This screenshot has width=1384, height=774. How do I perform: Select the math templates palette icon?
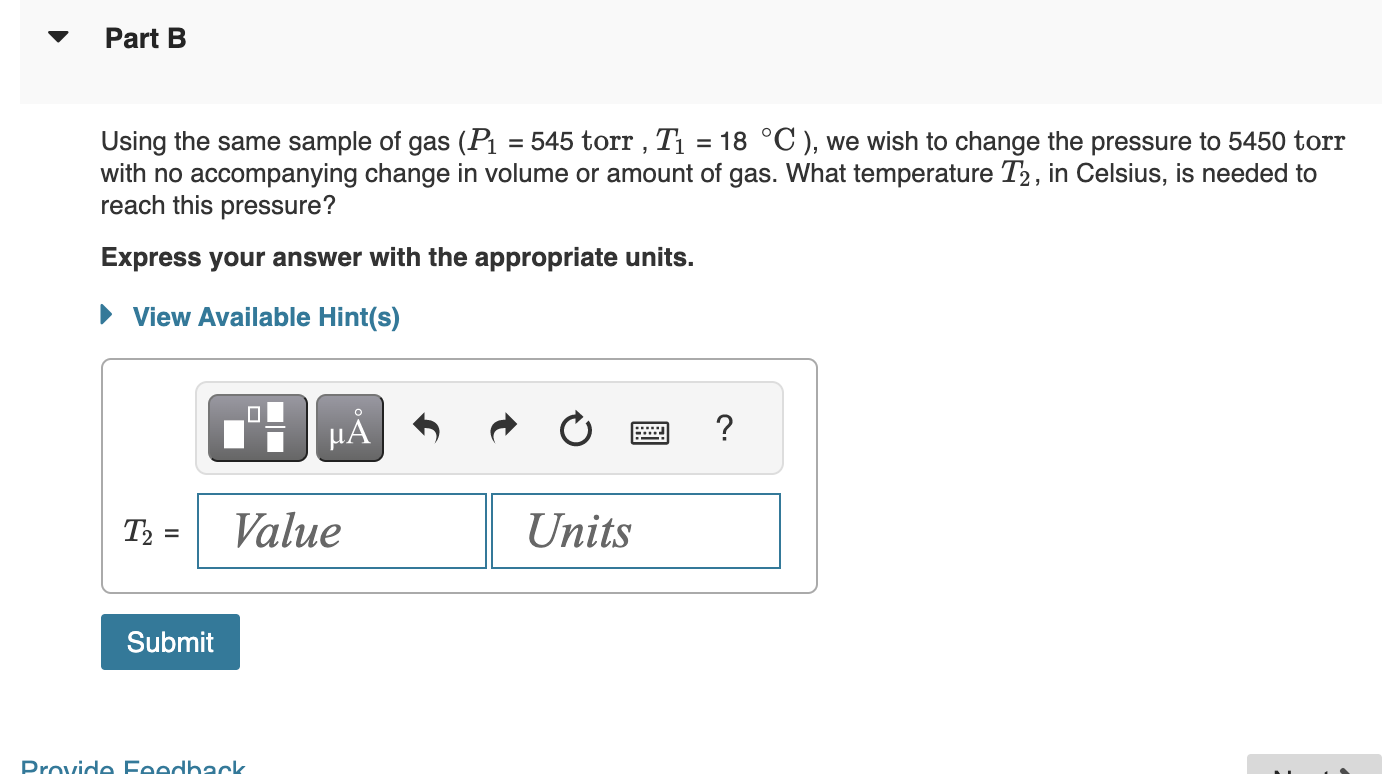point(257,427)
